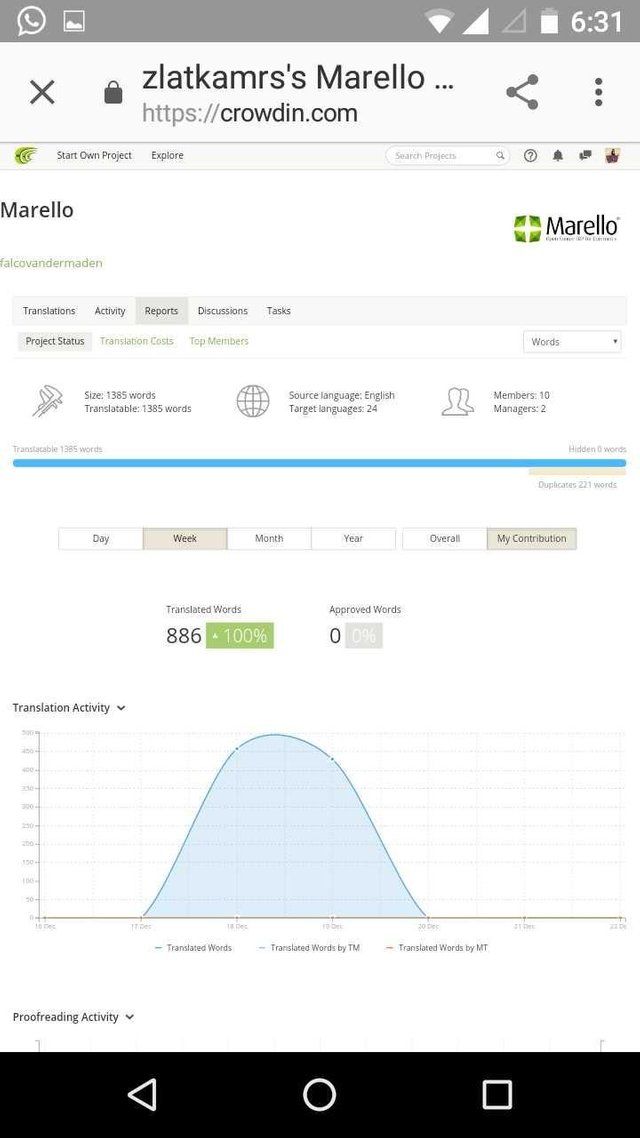Tap the Marello project title

(37, 210)
